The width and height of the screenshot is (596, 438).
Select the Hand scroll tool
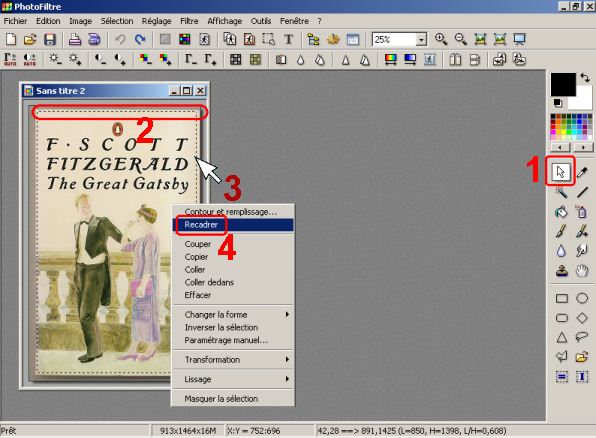[582, 271]
